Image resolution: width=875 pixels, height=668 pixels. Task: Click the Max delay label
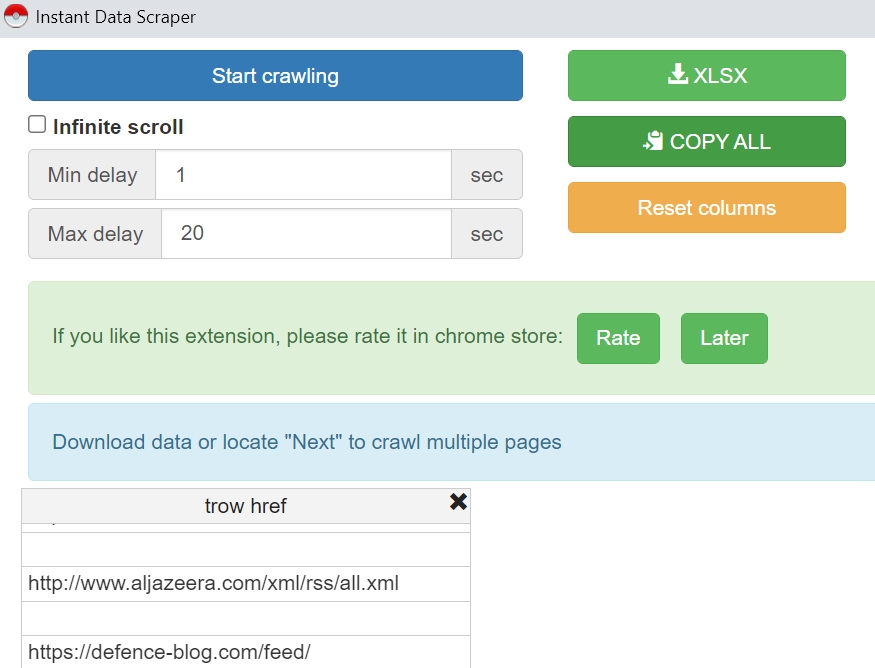[x=95, y=234]
